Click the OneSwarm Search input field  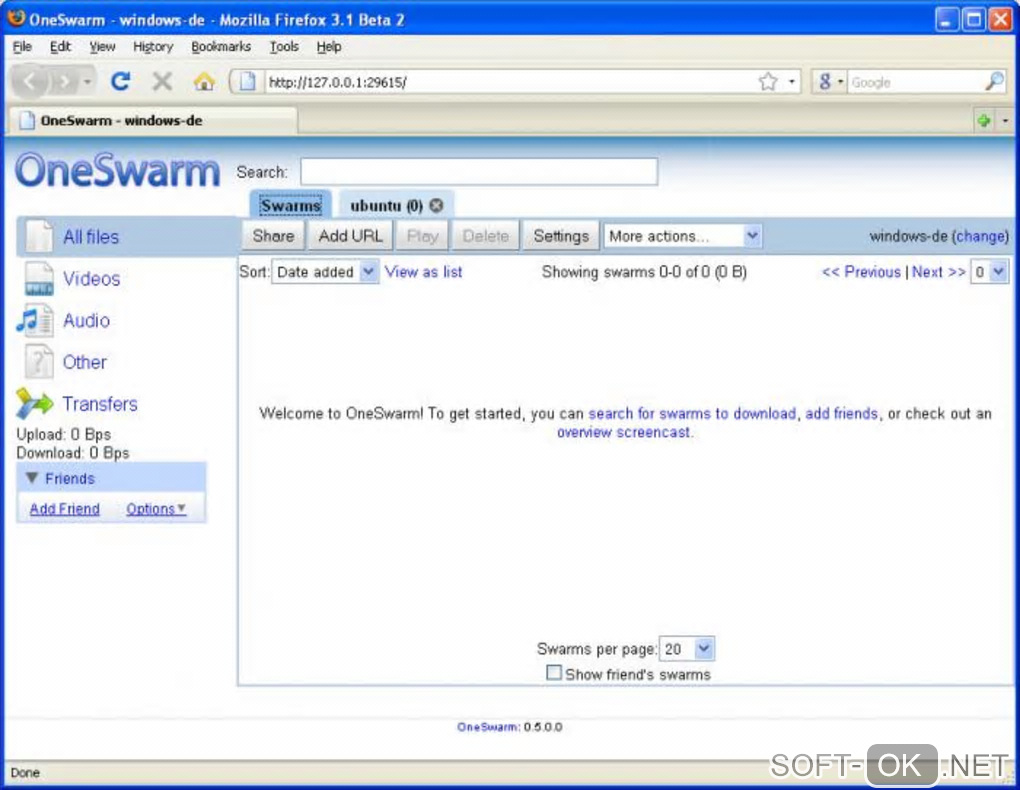tap(479, 172)
